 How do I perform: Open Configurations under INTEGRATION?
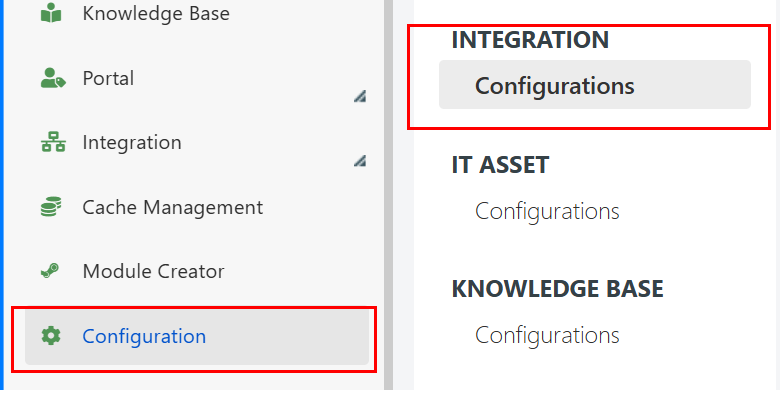click(x=594, y=85)
